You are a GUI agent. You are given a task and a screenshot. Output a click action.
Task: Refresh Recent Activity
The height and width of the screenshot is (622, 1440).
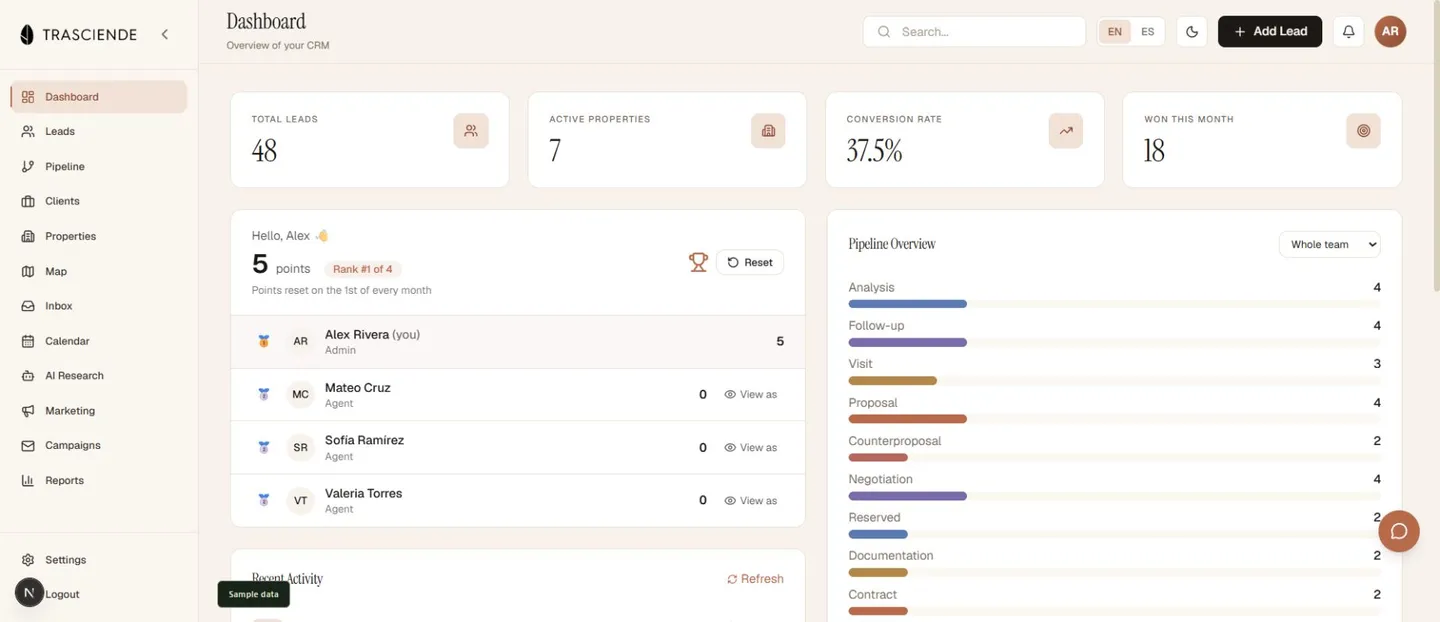coord(755,579)
